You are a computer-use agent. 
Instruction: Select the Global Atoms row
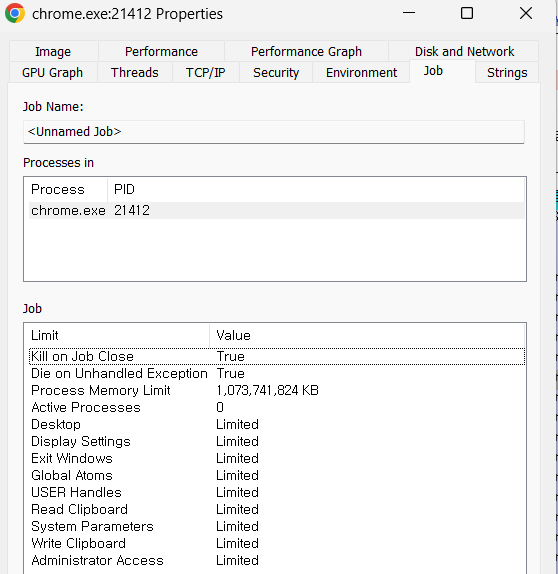276,475
